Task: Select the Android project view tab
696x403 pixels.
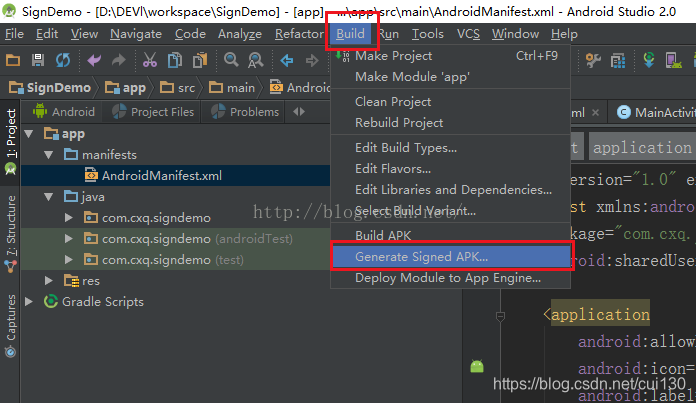Action: tap(64, 112)
